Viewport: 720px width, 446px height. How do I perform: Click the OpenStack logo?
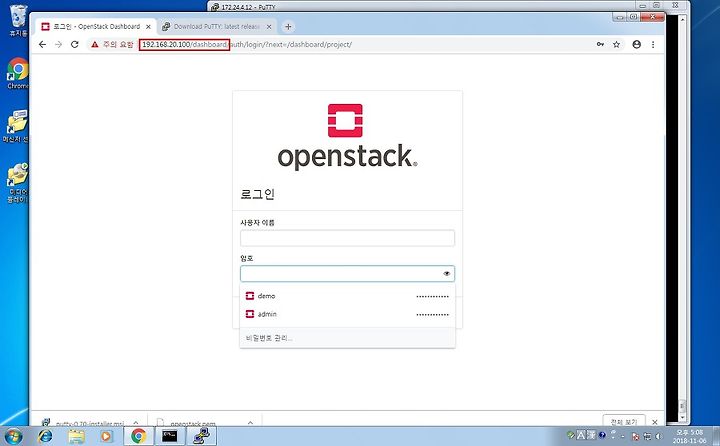347,137
